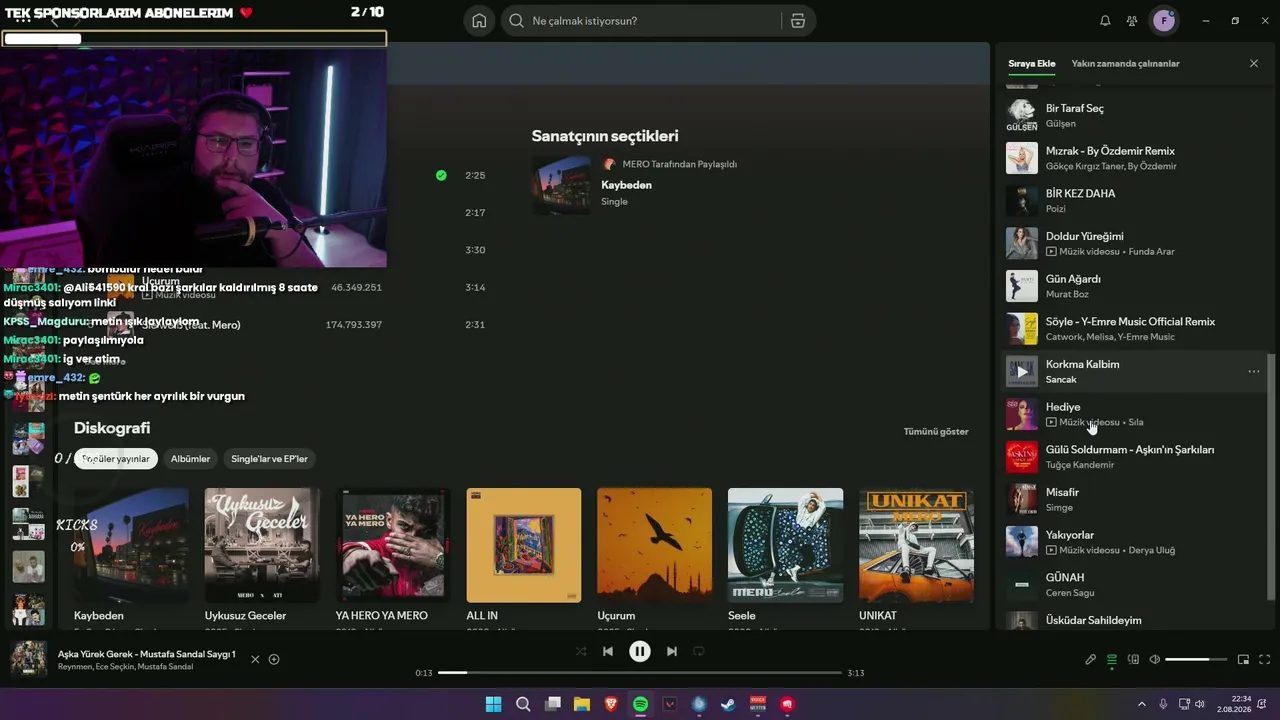The image size is (1280, 720).
Task: Toggle the green saved checkmark on the 2:25 track
Action: click(441, 175)
